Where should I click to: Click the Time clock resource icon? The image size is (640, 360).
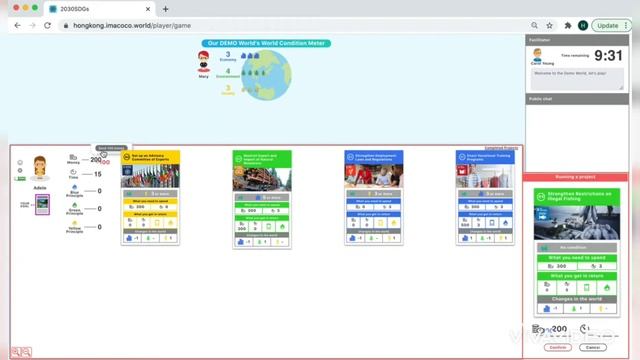pos(73,172)
